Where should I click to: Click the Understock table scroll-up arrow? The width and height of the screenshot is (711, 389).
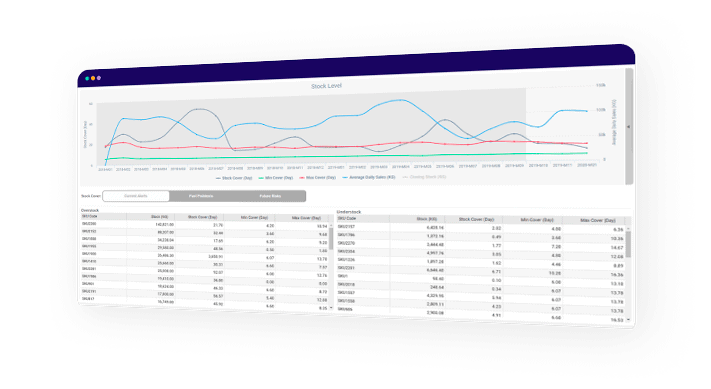tap(628, 229)
